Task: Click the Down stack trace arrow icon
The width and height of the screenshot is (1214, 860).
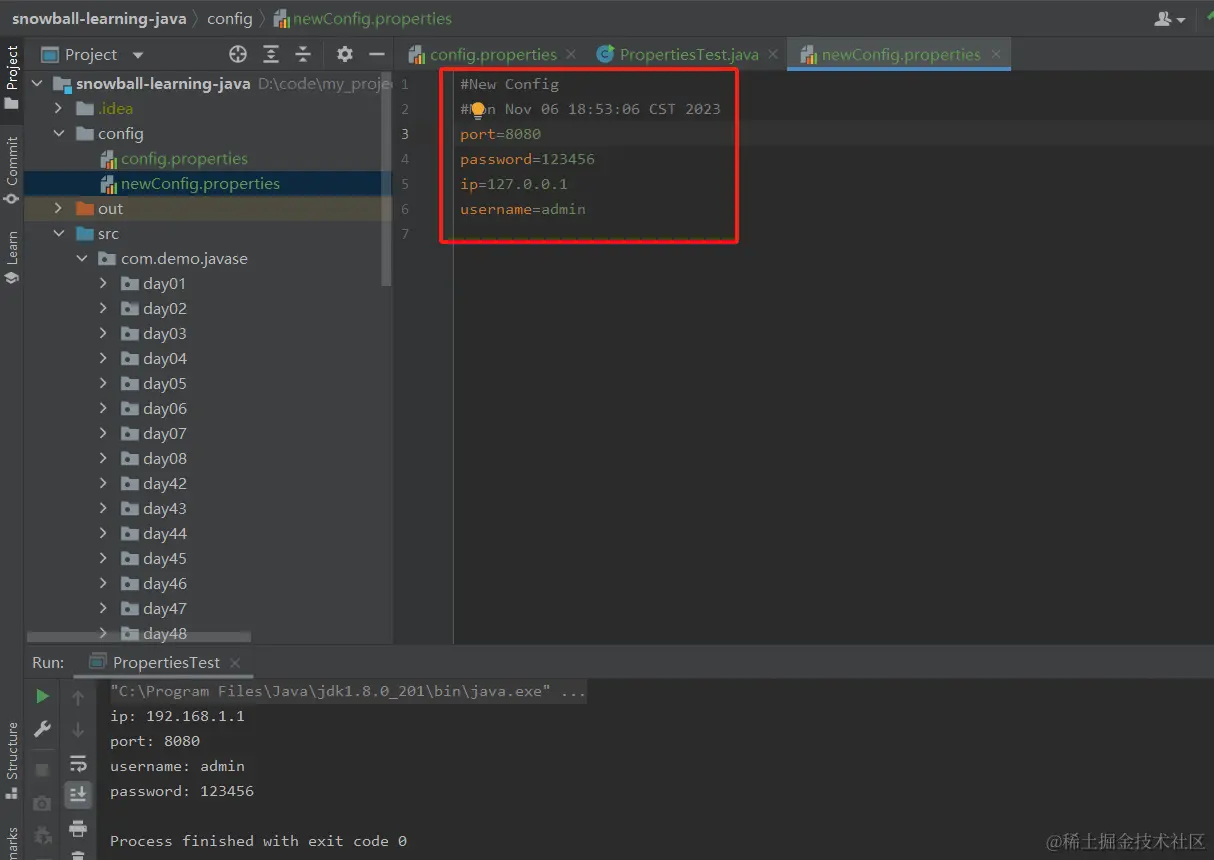Action: tap(78, 730)
